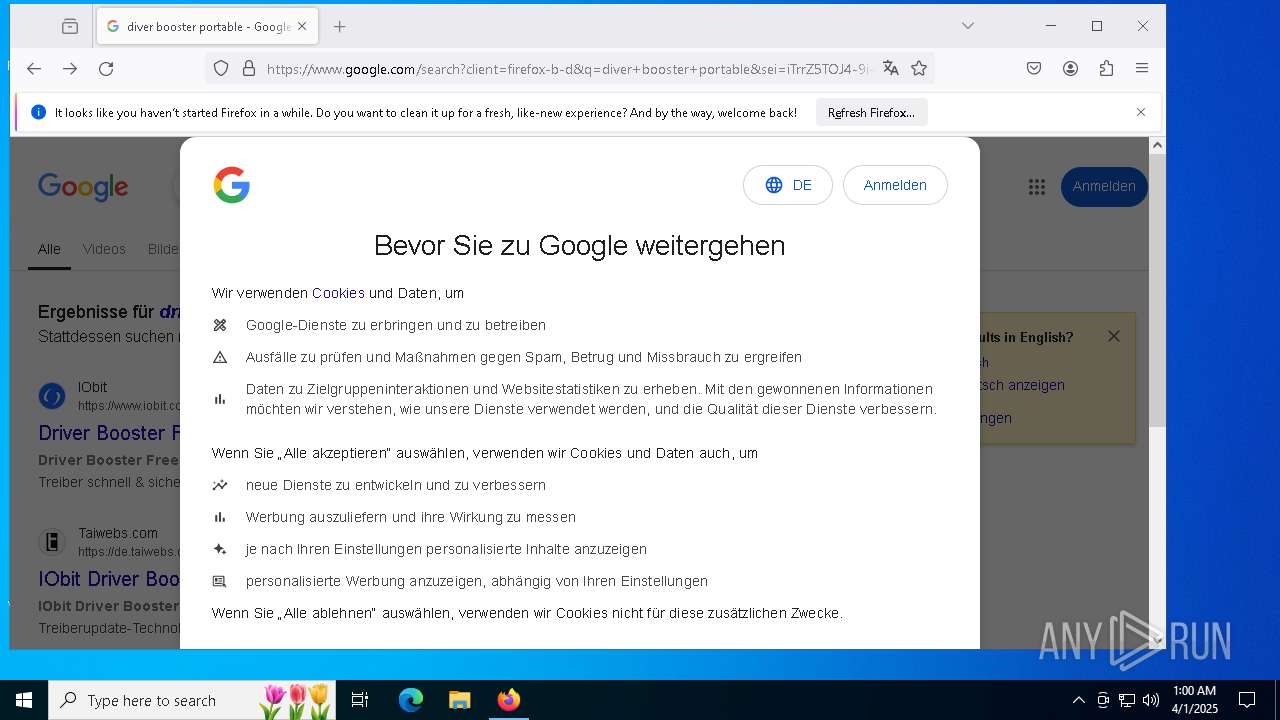Screen dimensions: 1280x720
Task: Launch Microsoft Edge from taskbar
Action: click(x=411, y=700)
